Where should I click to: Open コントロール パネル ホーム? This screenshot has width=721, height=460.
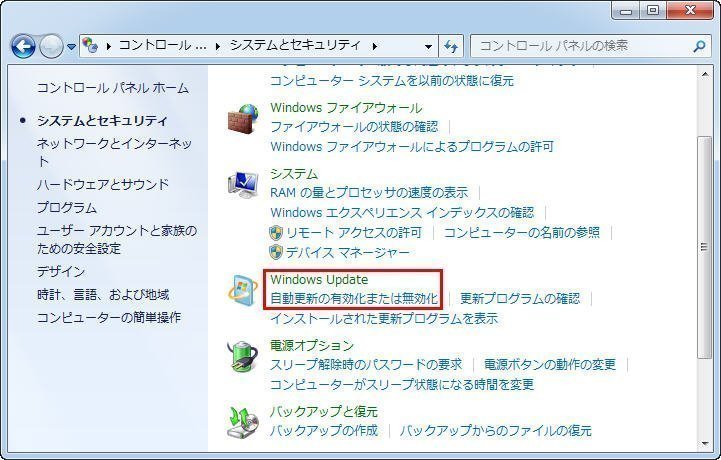113,88
